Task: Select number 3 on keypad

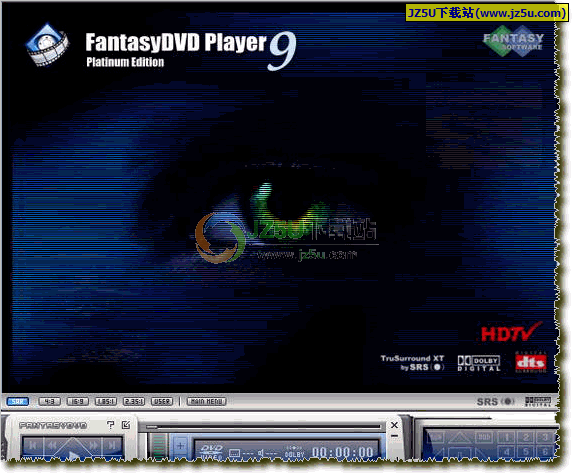Action: pos(545,437)
